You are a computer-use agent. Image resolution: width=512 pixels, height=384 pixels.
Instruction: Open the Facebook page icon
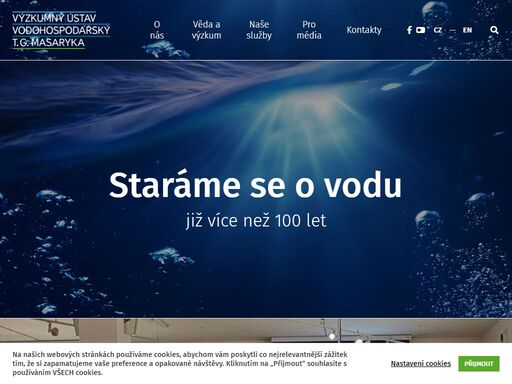409,30
